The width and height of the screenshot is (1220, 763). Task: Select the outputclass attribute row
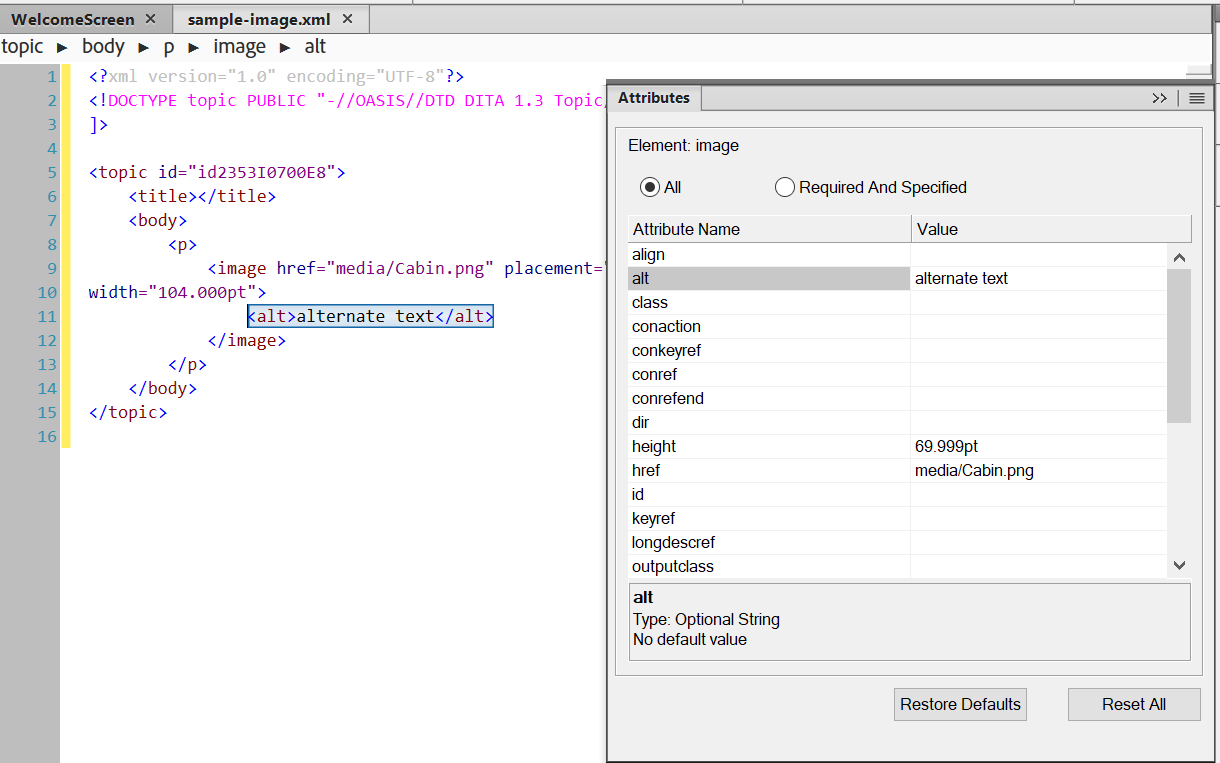(x=672, y=566)
